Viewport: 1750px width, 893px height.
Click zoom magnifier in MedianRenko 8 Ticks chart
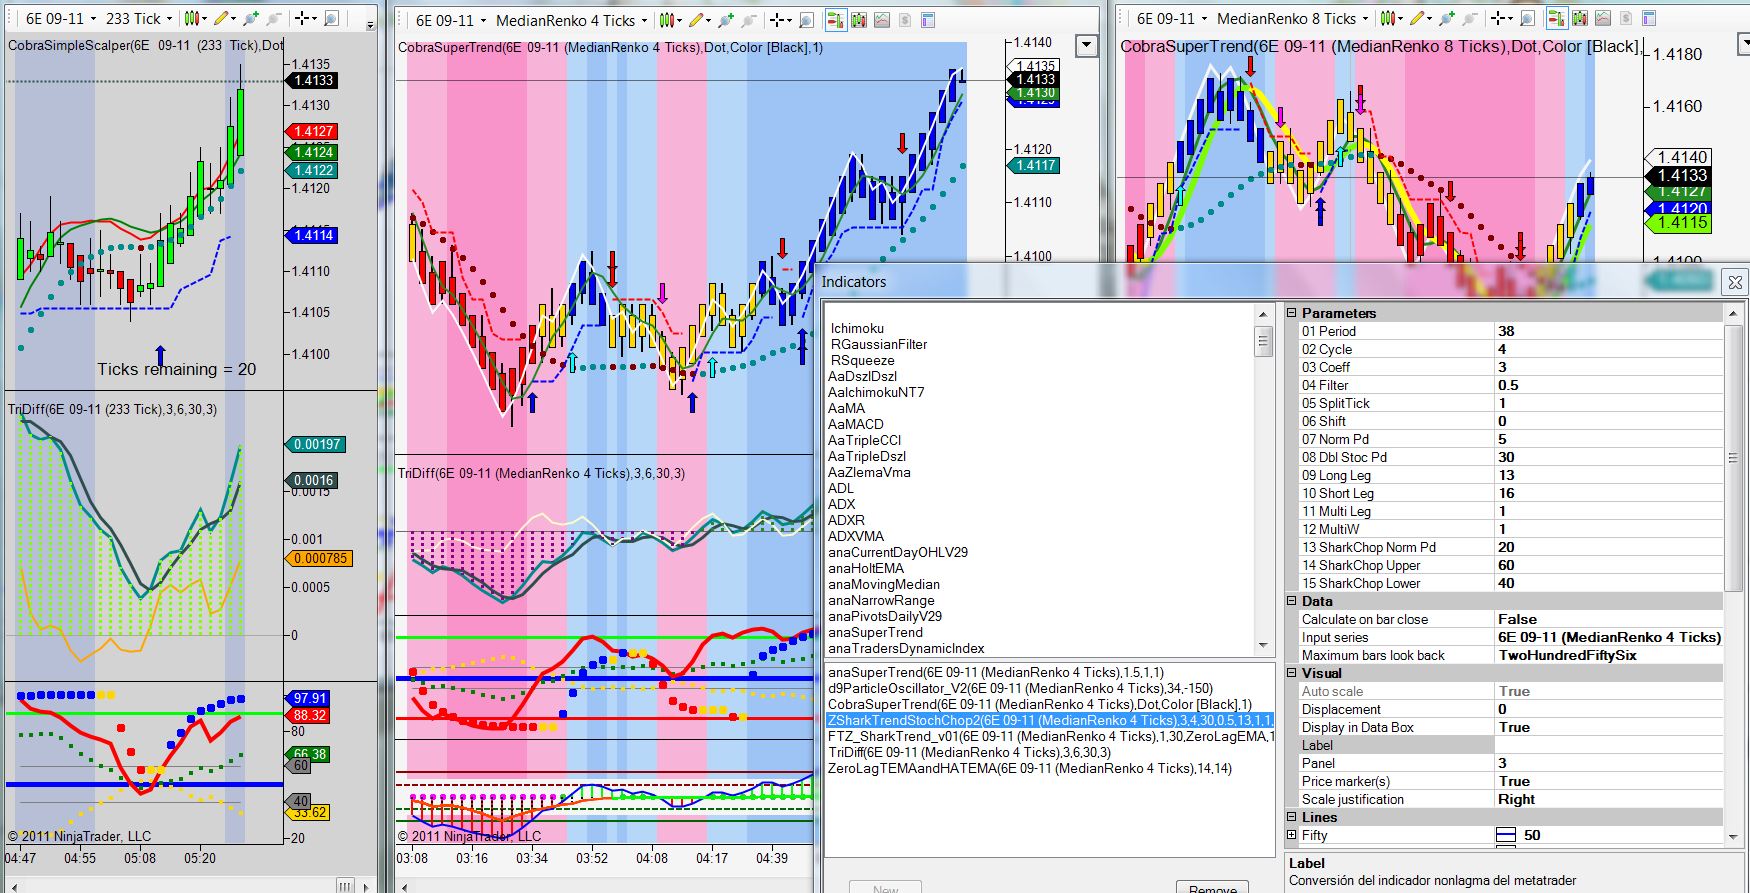tap(1528, 19)
